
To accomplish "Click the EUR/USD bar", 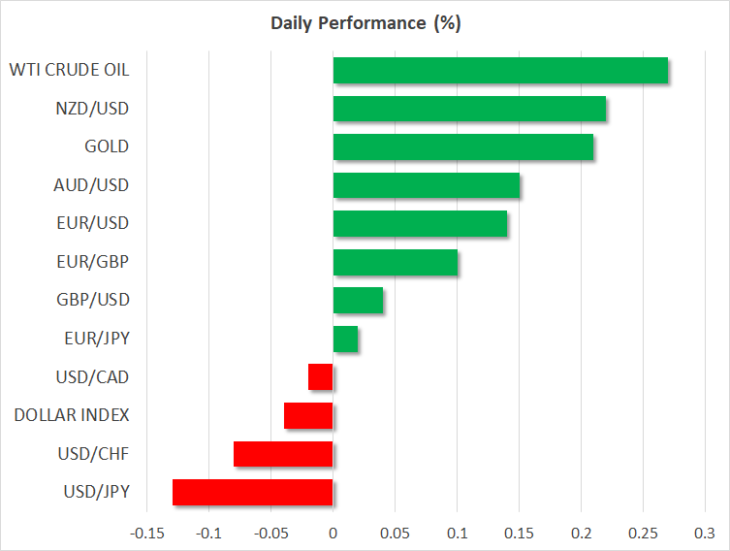I will coord(420,223).
